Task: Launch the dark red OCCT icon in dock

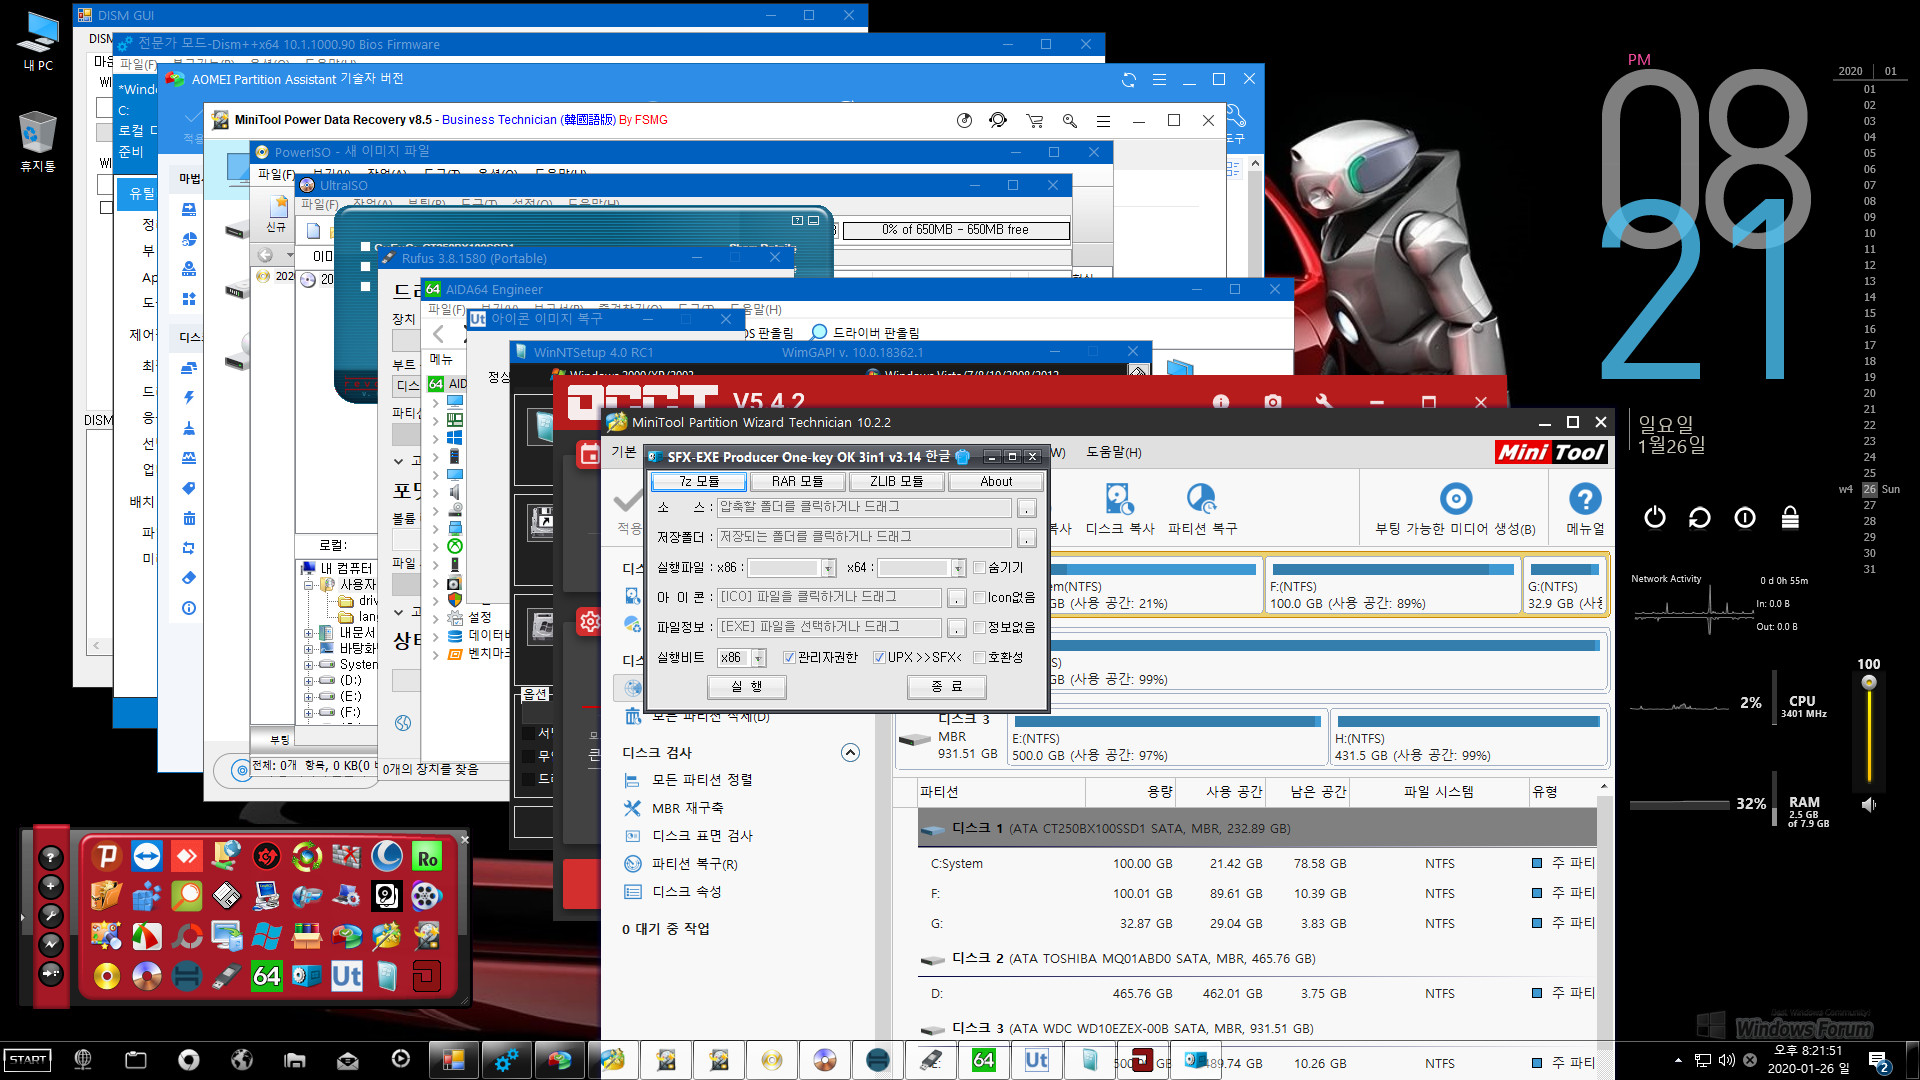Action: [x=427, y=976]
